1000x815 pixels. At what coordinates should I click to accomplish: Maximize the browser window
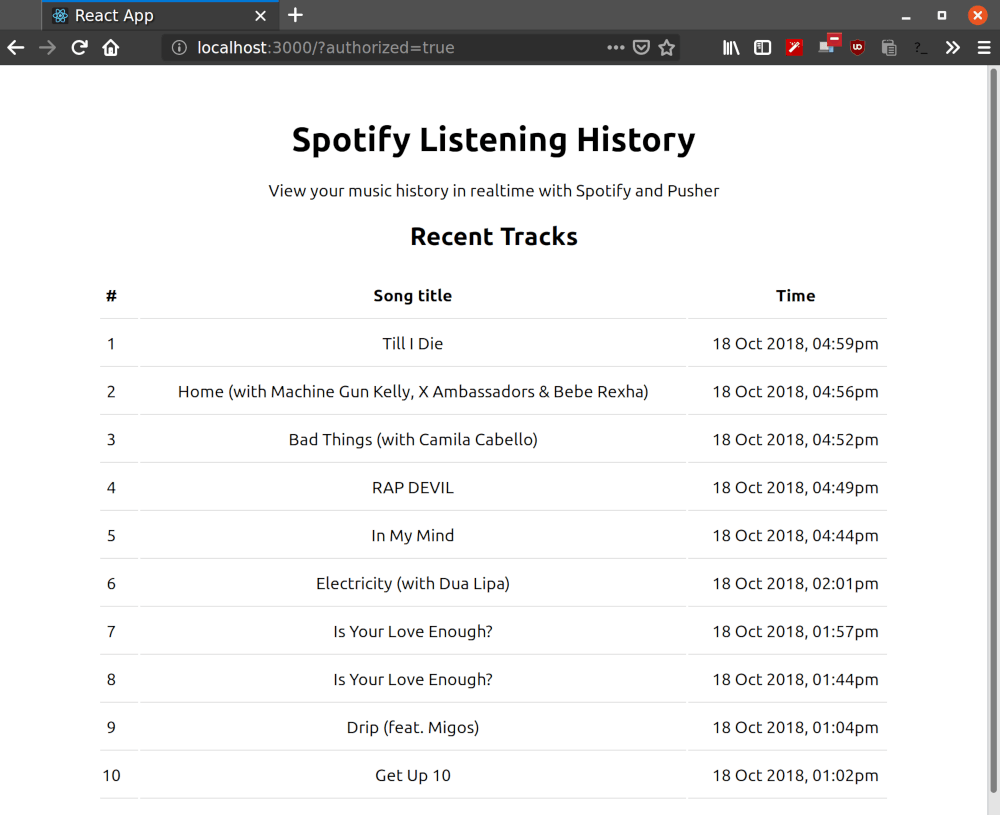click(941, 15)
